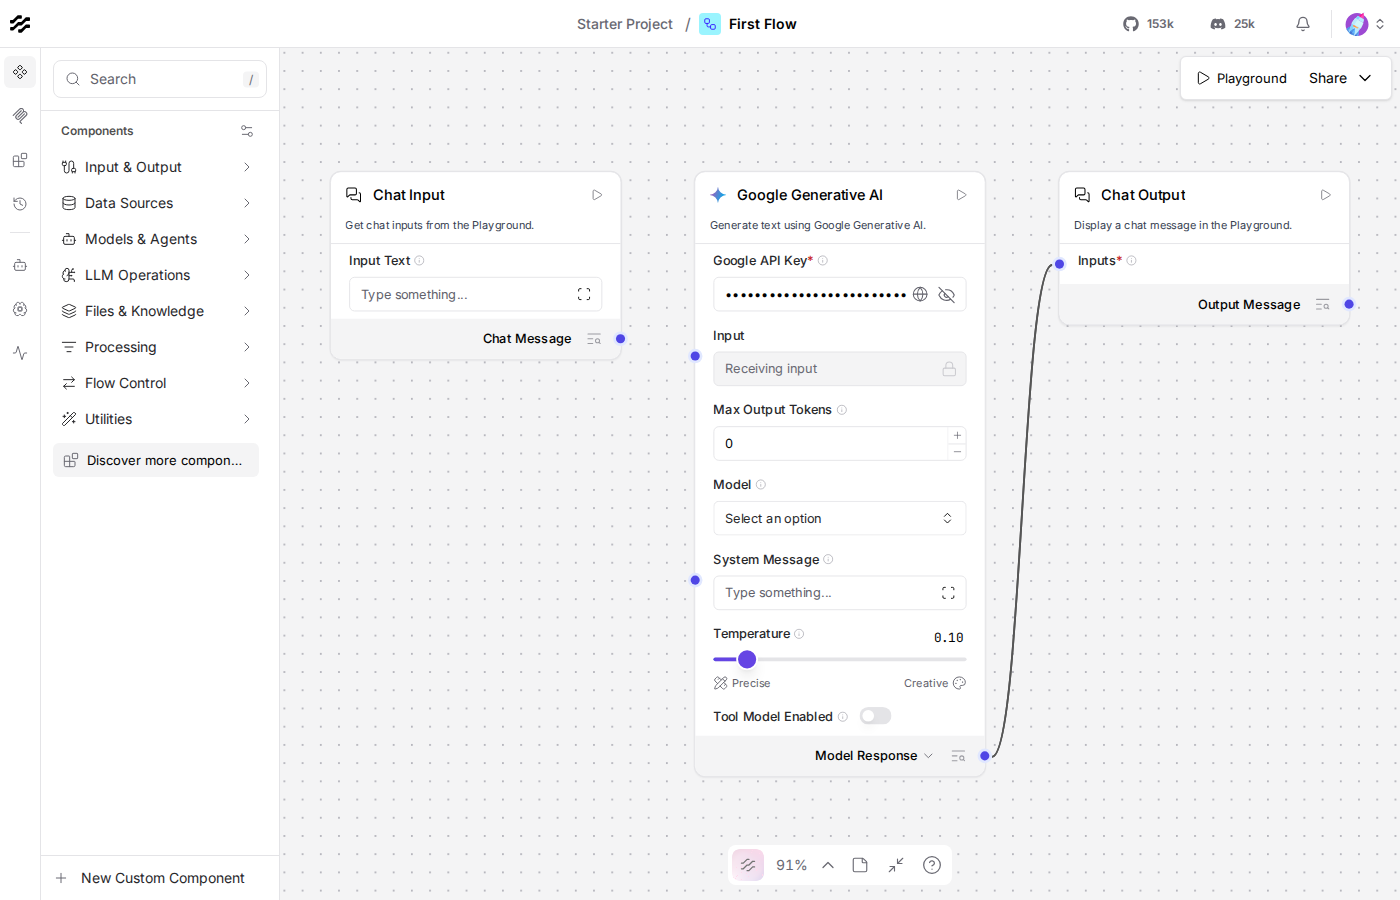Adjust the Temperature slider handle

click(x=747, y=659)
